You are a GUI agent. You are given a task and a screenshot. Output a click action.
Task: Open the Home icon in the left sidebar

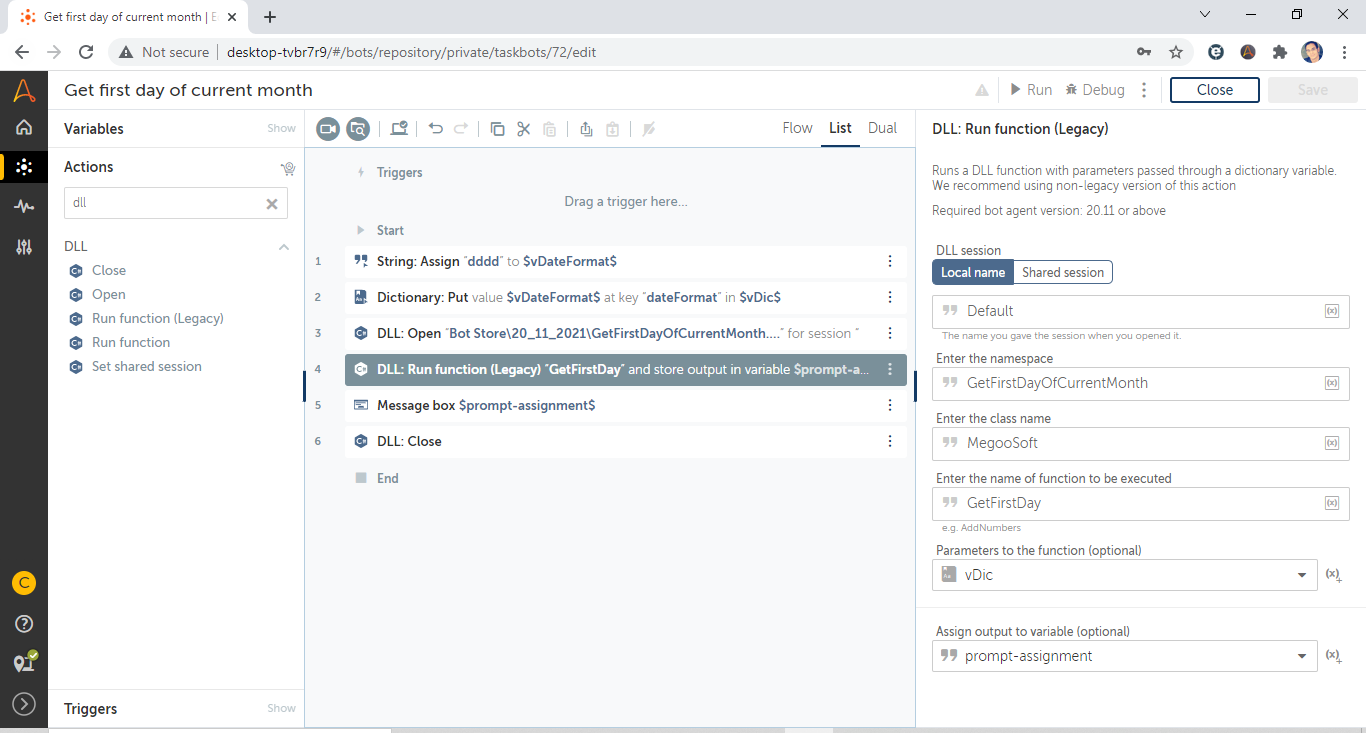(x=24, y=127)
